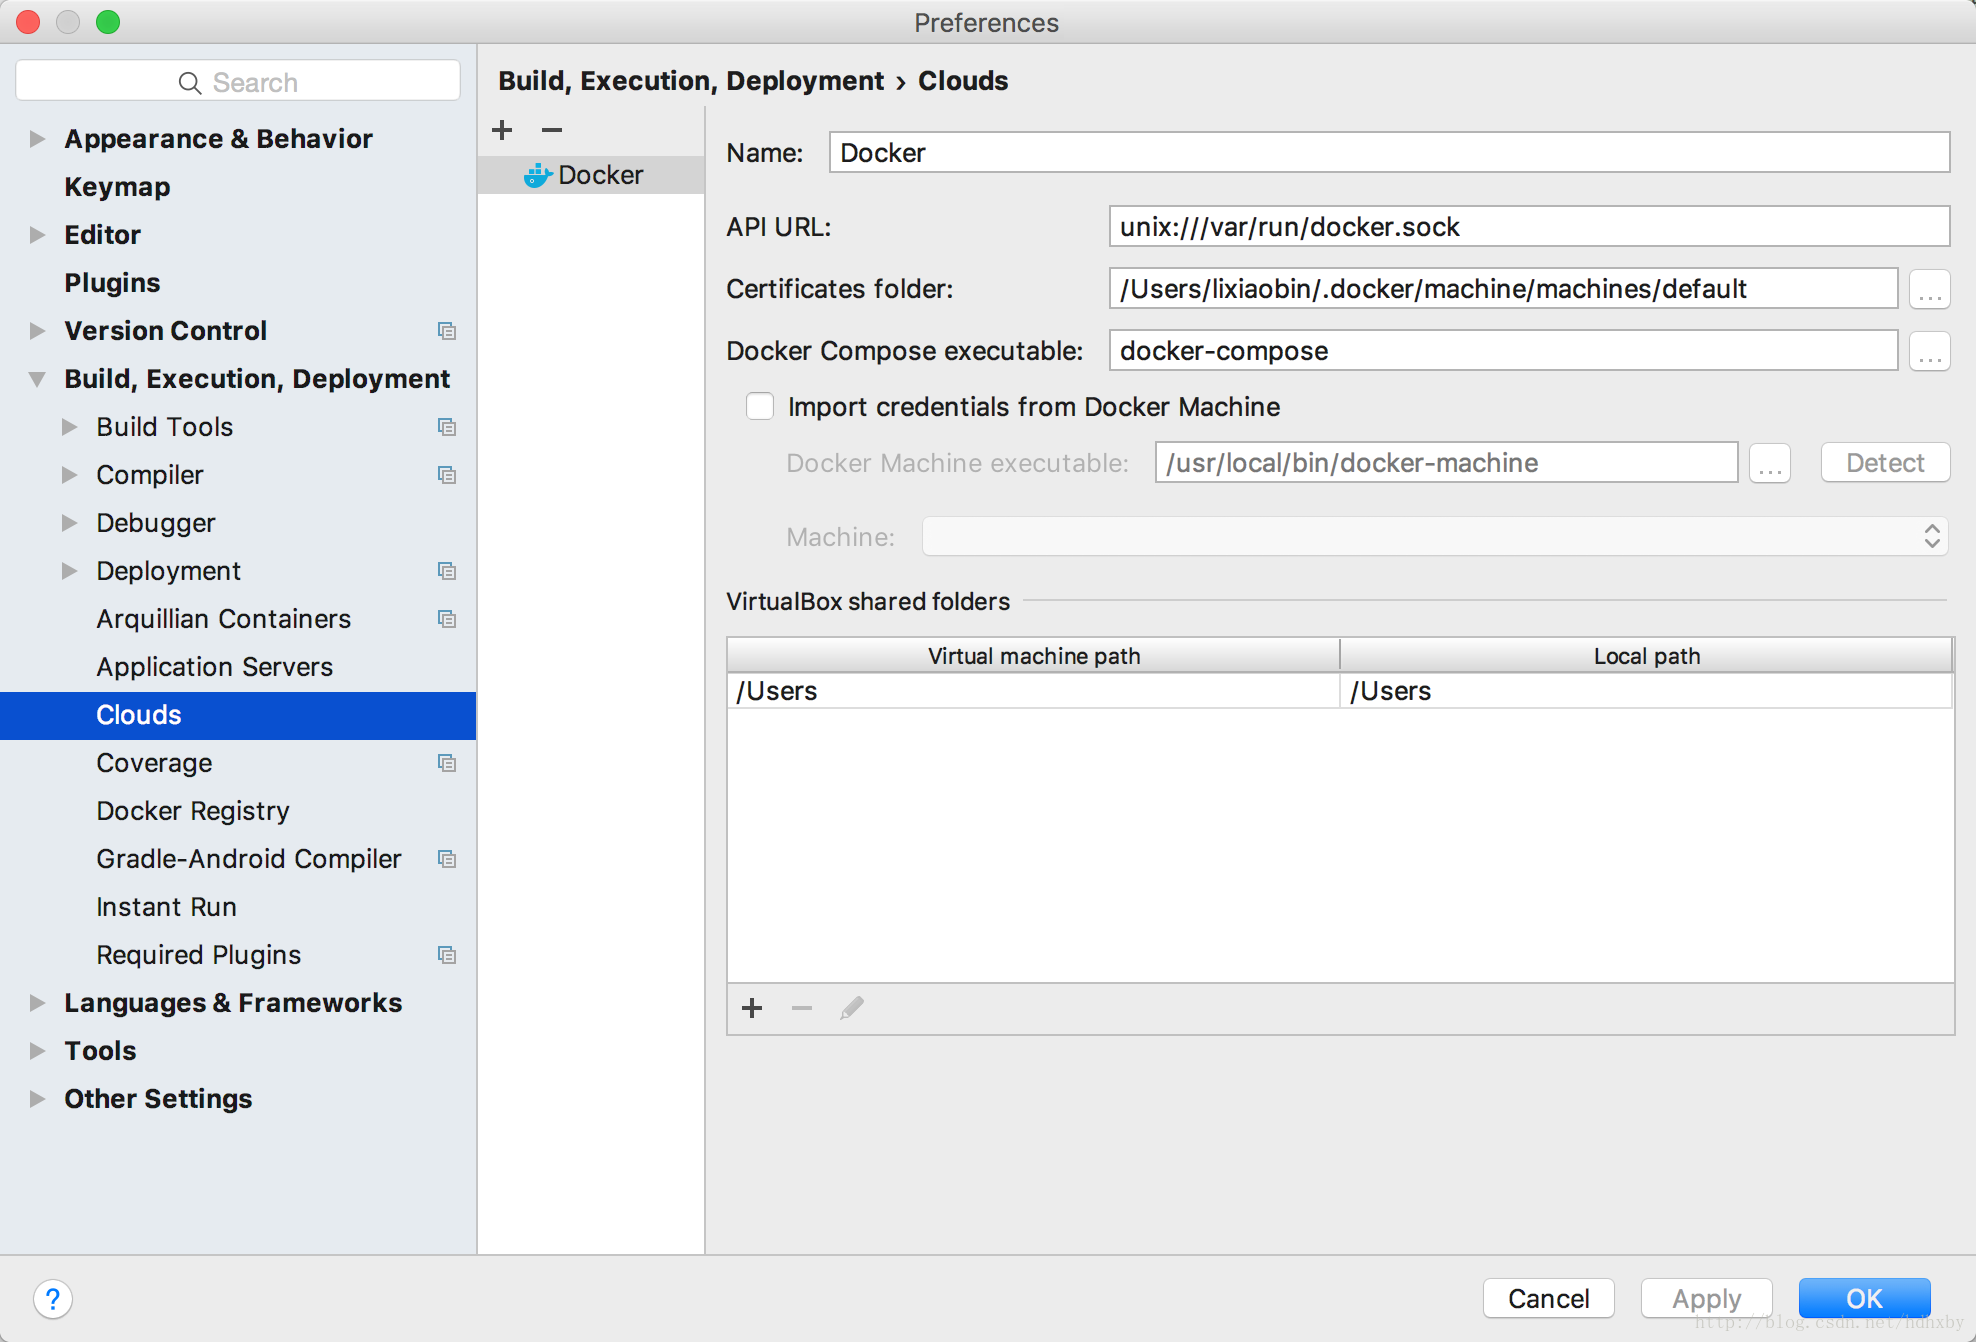
Task: Add a VirtualBox shared folder mapping
Action: (753, 1008)
